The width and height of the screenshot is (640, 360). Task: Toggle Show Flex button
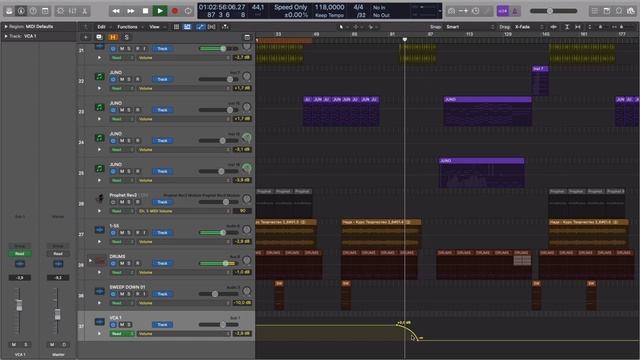coord(211,27)
